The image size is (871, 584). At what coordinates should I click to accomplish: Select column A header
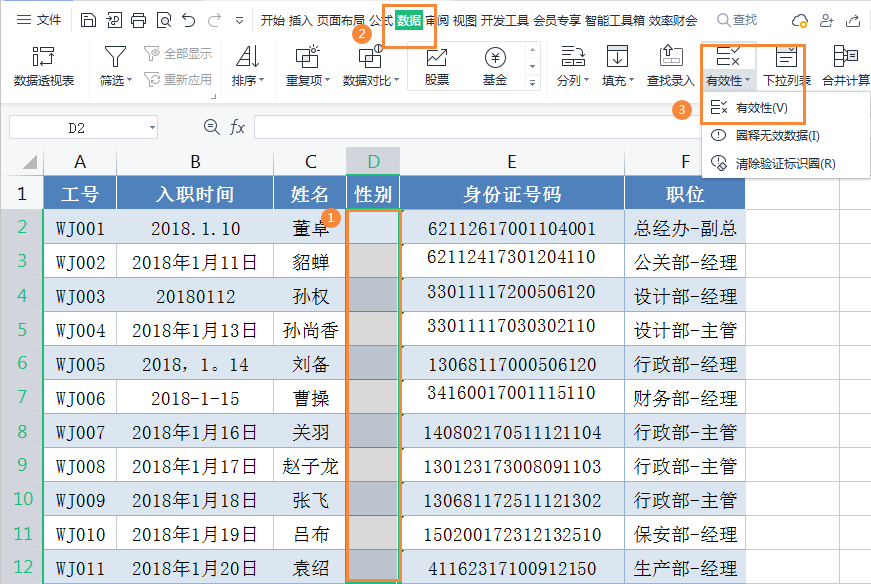point(80,162)
